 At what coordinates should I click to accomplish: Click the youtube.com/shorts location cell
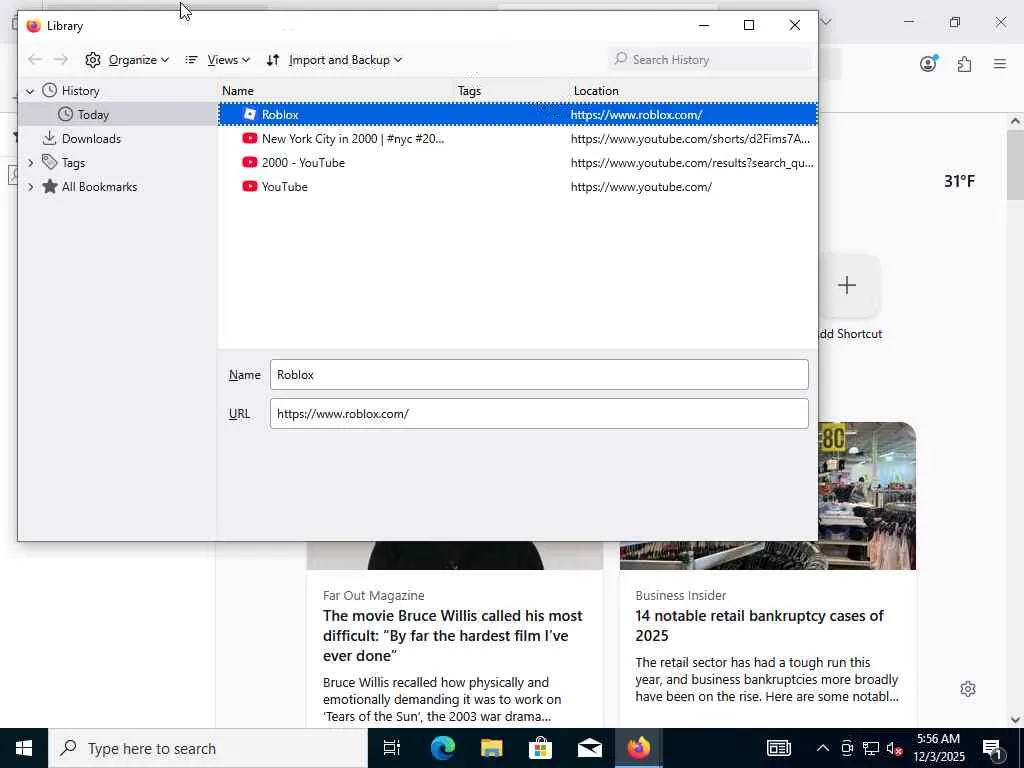click(690, 138)
